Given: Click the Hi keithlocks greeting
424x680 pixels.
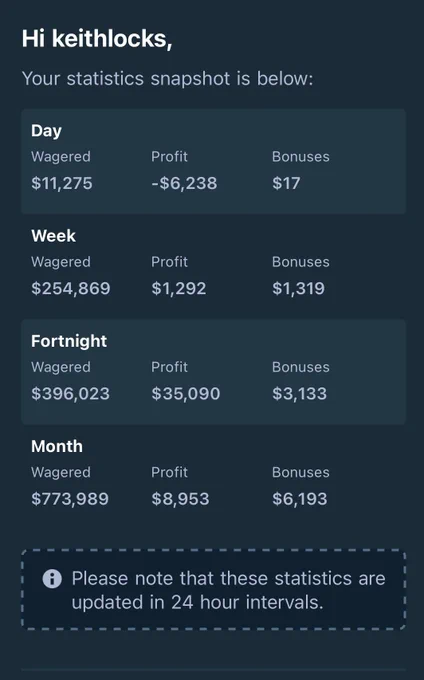Looking at the screenshot, I should tap(97, 39).
